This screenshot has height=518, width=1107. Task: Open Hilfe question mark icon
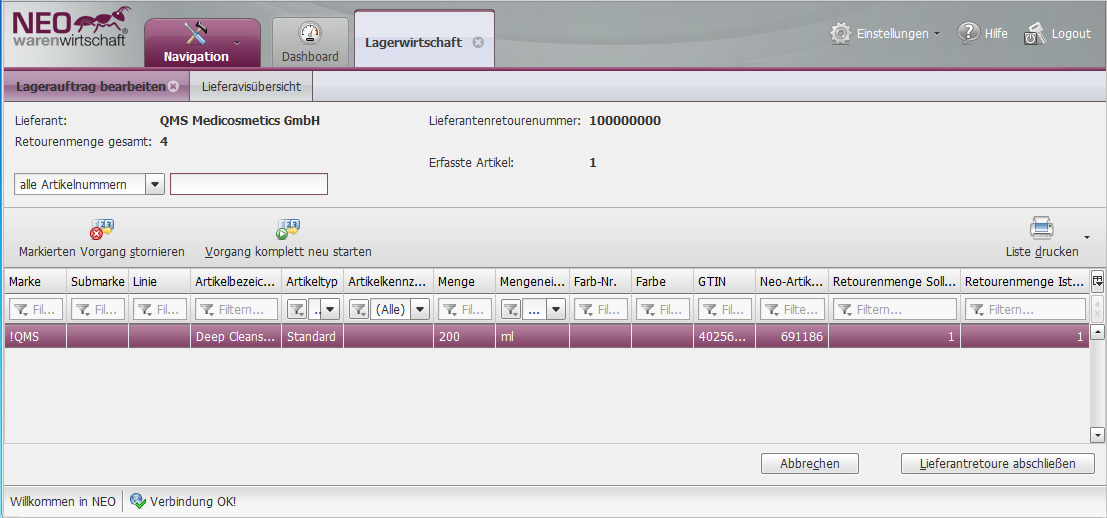pos(968,32)
